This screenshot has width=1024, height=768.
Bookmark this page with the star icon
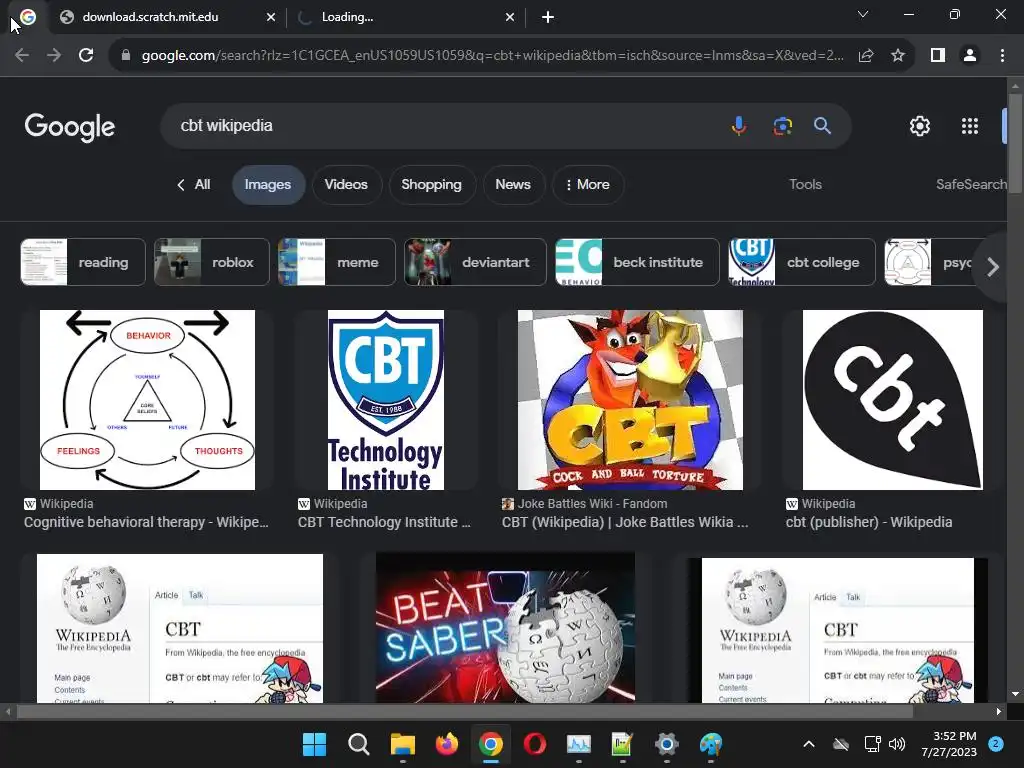pos(898,56)
